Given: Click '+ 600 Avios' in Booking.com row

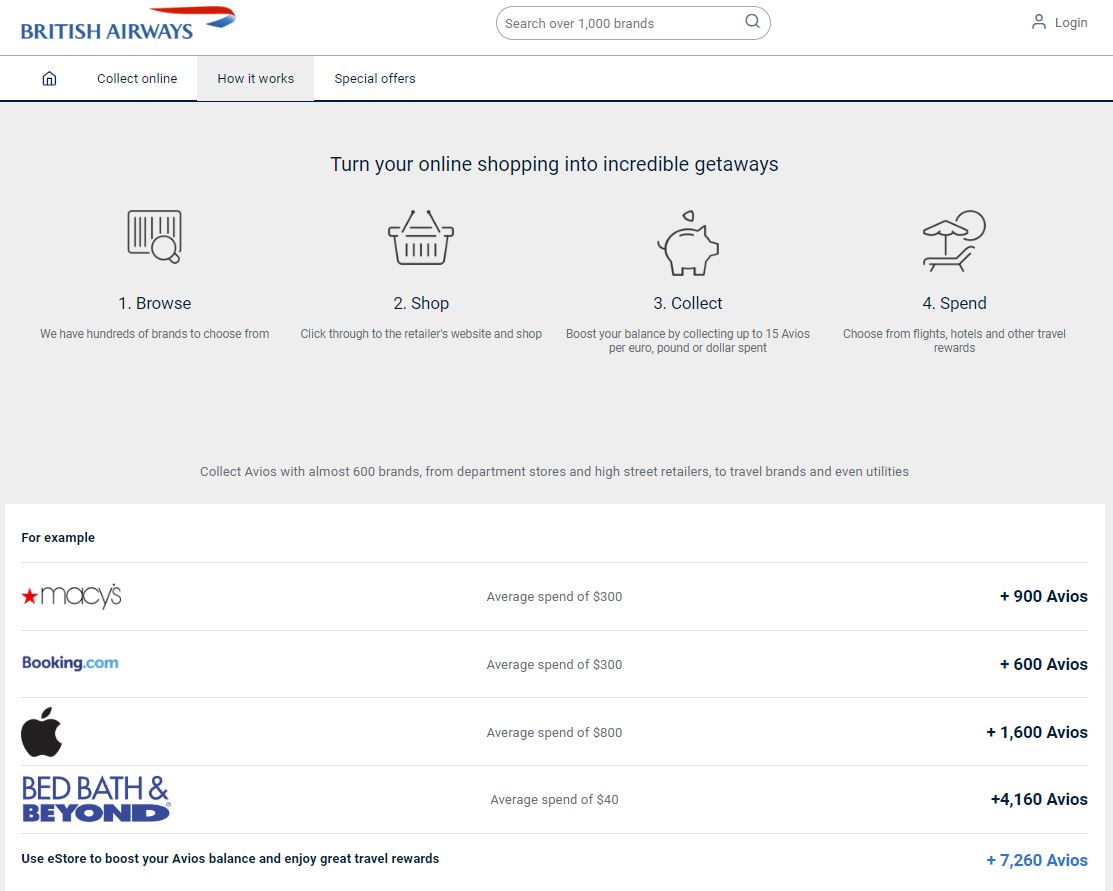Looking at the screenshot, I should (1043, 665).
